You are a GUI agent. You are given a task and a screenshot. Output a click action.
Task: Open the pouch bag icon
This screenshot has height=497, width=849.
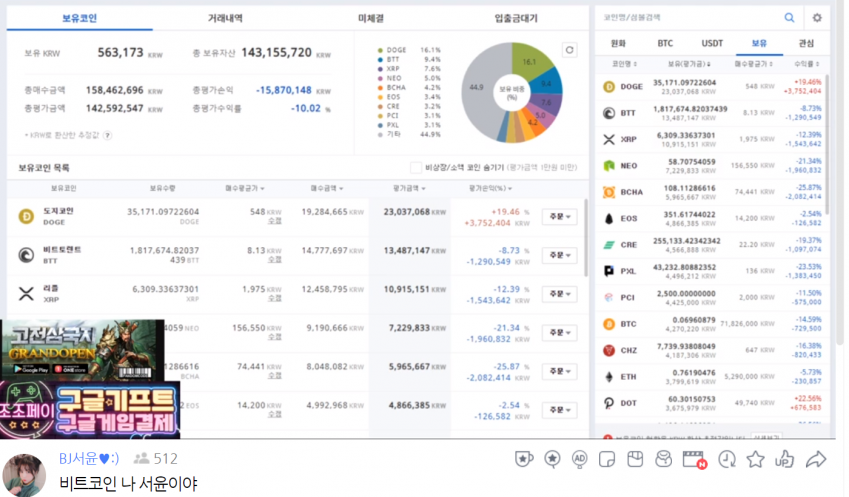click(664, 460)
